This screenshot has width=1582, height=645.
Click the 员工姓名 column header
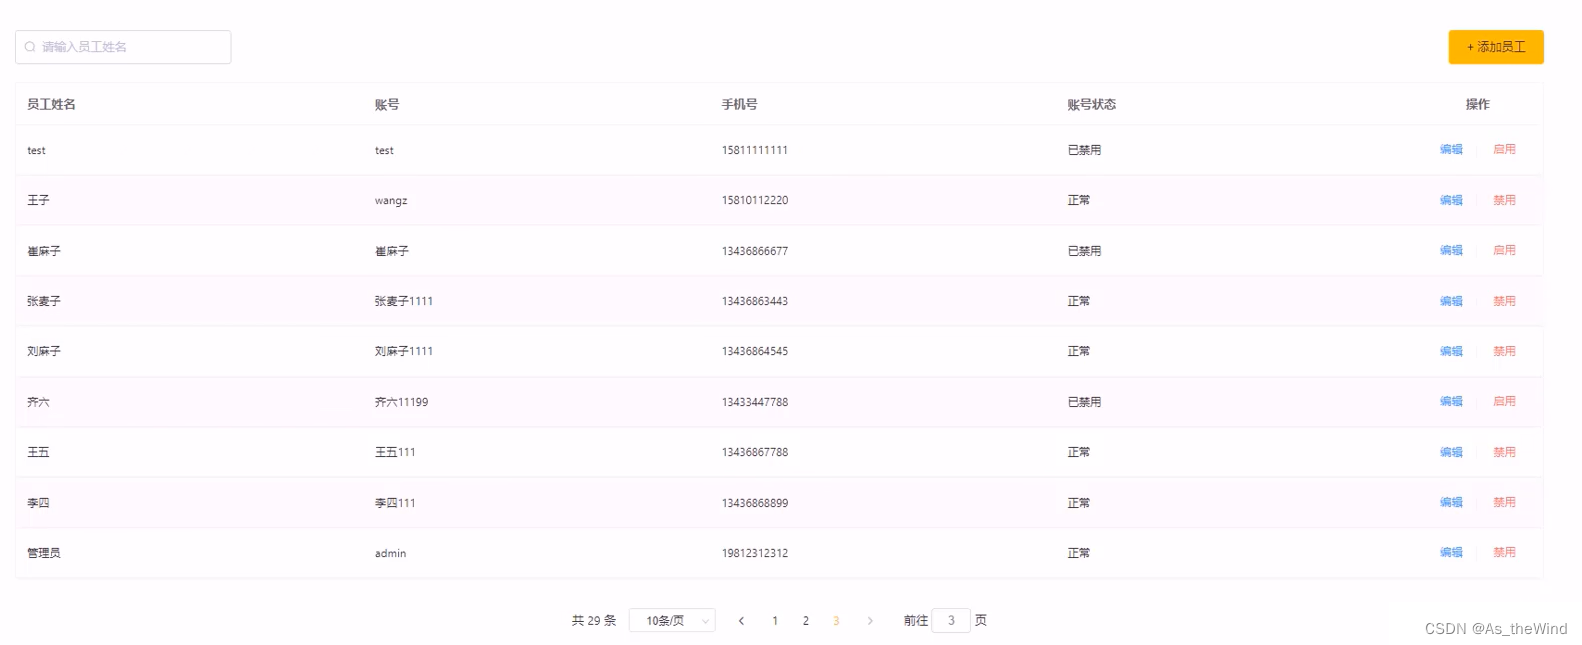(51, 104)
